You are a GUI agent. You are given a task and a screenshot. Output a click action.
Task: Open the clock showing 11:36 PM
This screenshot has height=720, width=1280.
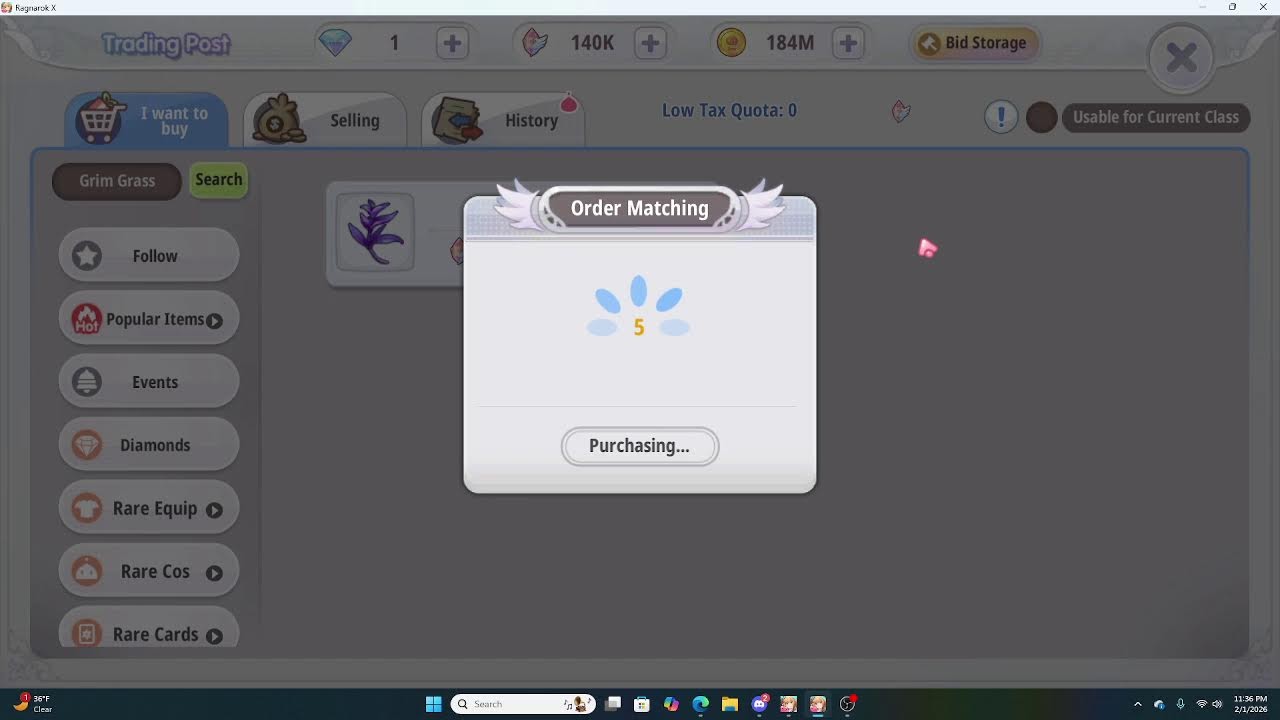tap(1250, 704)
